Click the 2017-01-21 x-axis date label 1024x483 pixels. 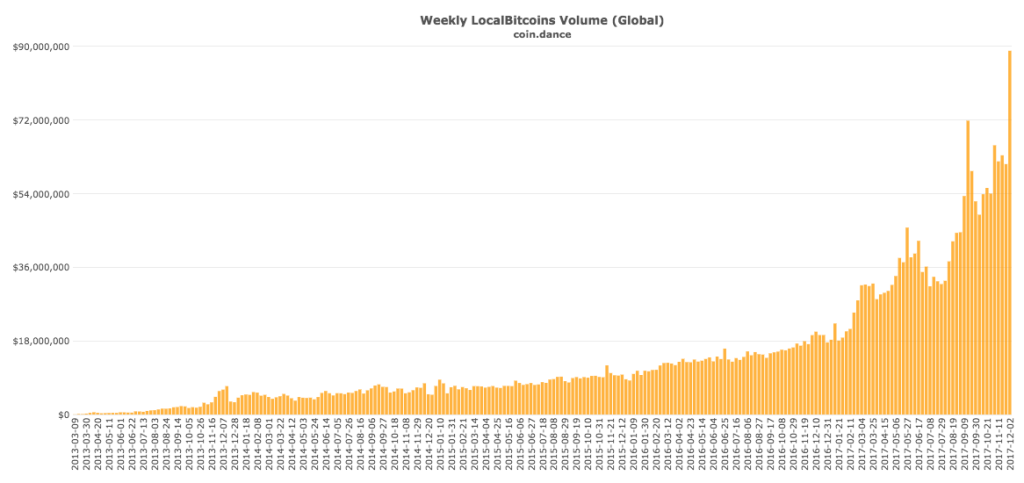[x=838, y=446]
